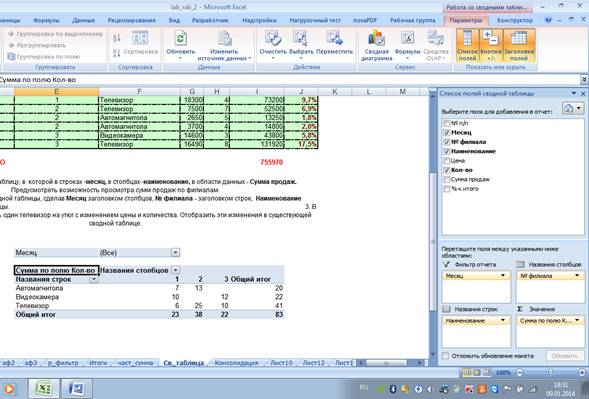Click the Обновить button in field list

click(x=565, y=355)
